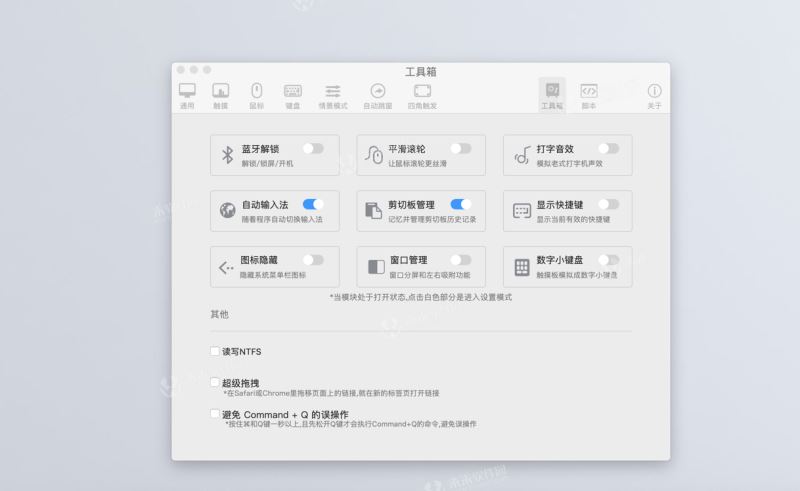Enable the 打字音效 typing sound switch
This screenshot has height=491, width=800.
[x=609, y=149]
